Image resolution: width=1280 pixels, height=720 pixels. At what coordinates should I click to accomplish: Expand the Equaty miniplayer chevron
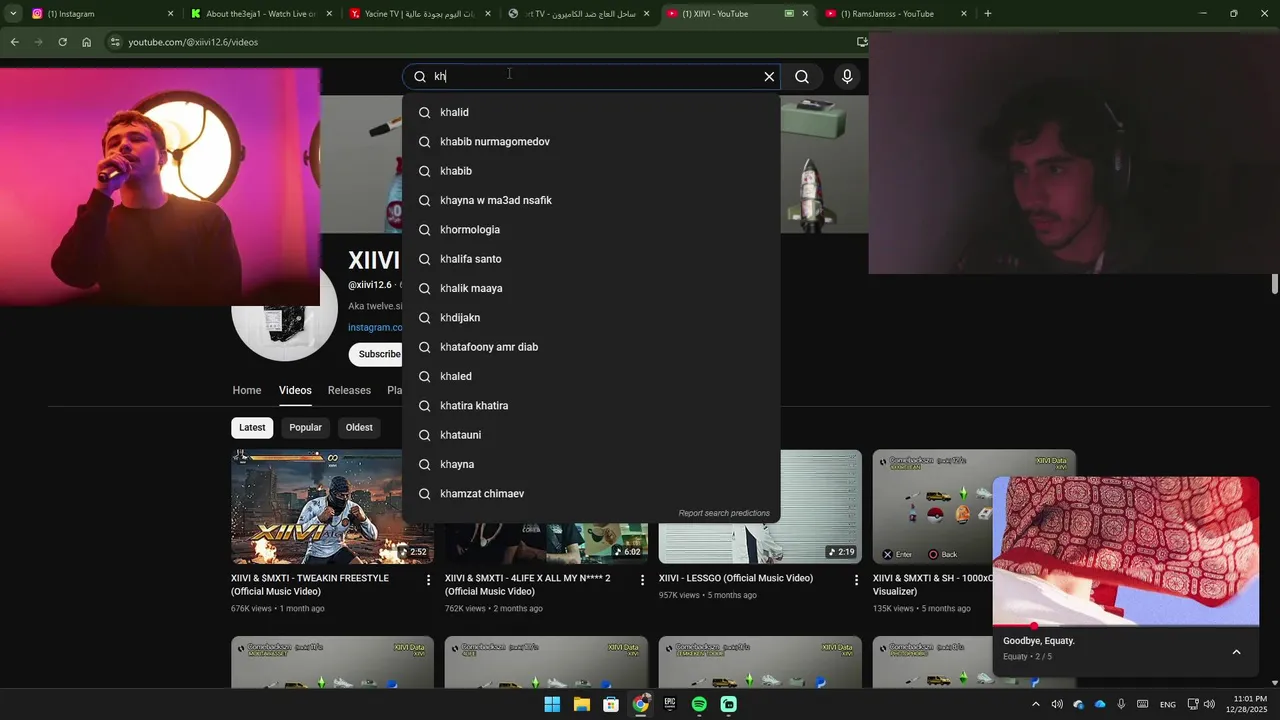coord(1236,652)
